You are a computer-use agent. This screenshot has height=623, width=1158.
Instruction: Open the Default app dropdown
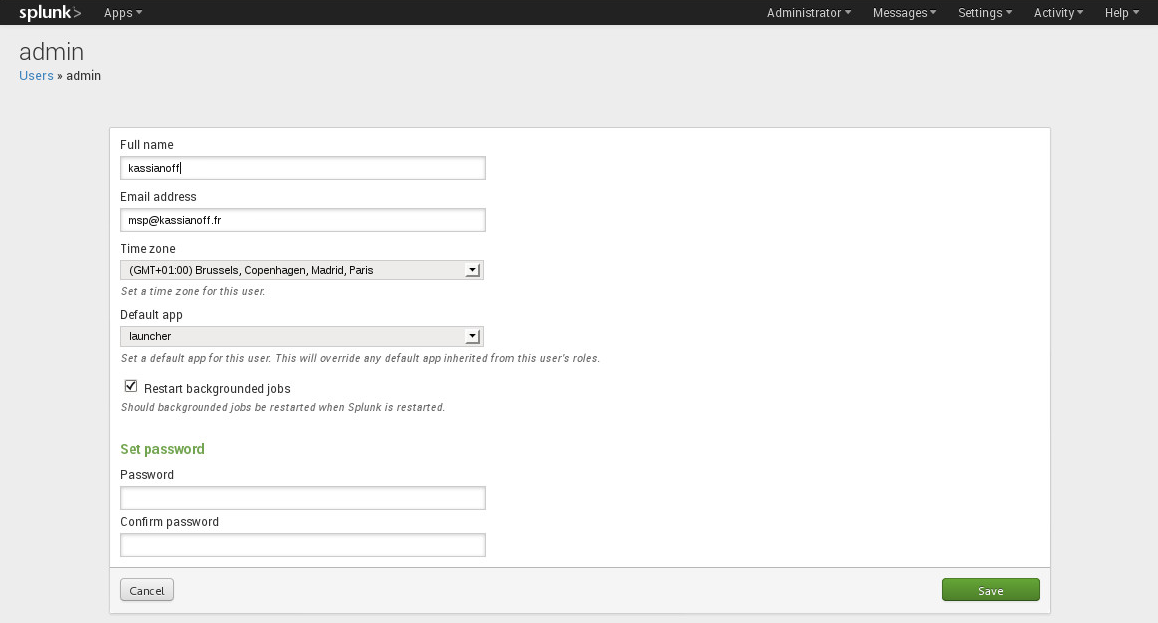click(x=302, y=336)
